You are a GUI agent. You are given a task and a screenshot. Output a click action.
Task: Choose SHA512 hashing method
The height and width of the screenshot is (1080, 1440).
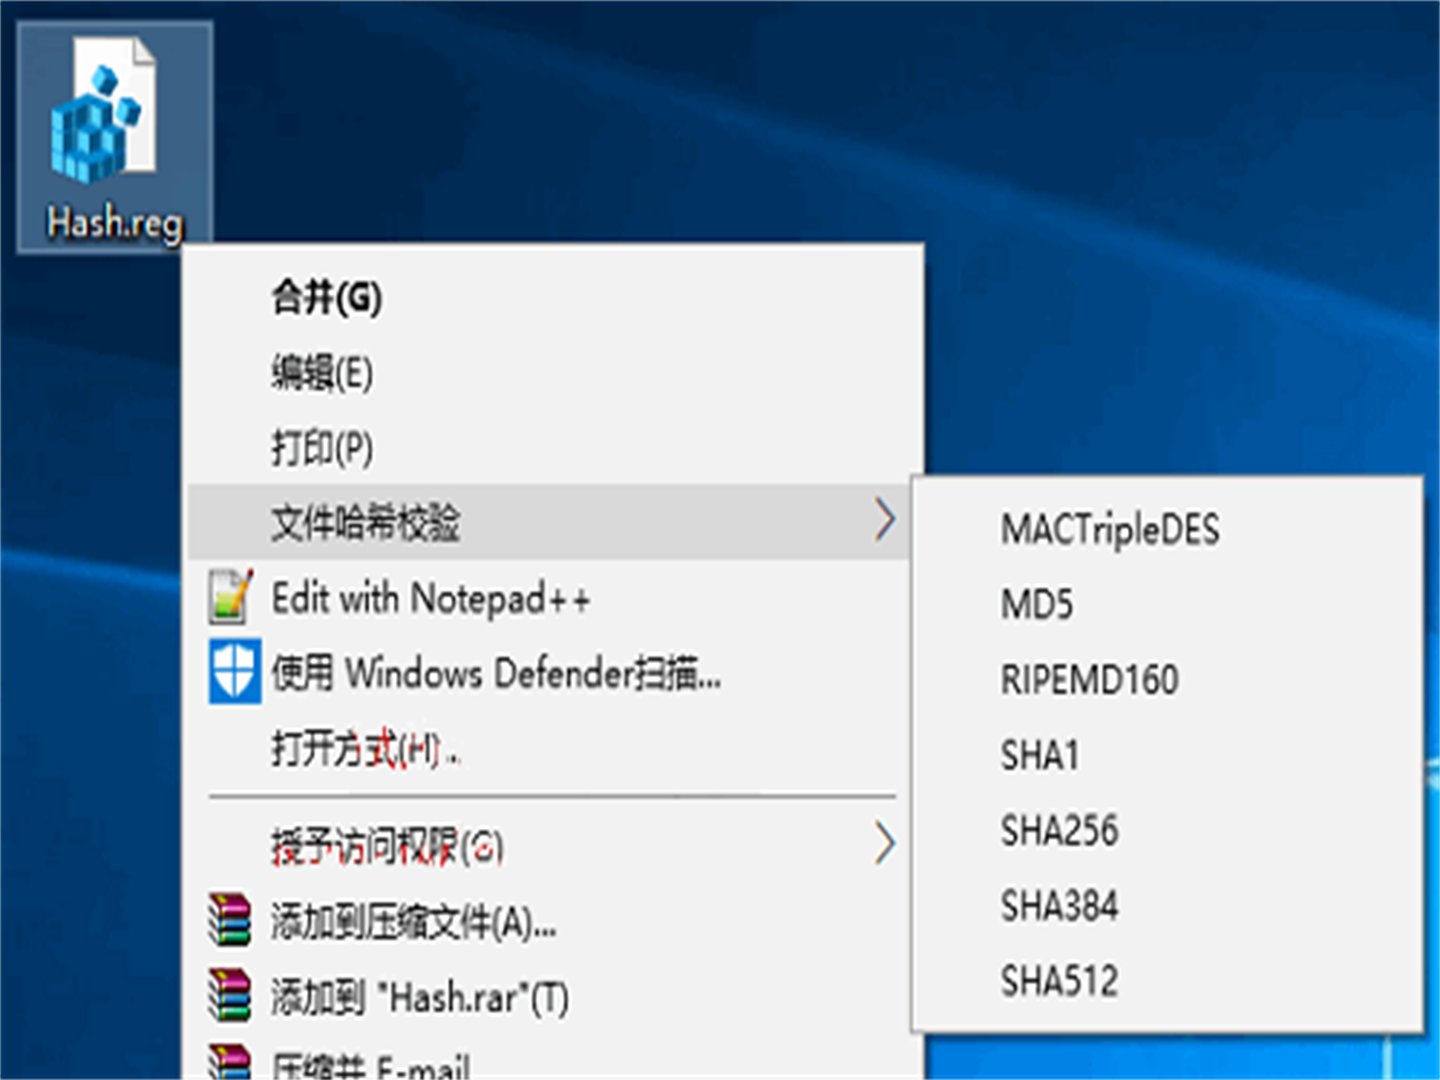[1060, 980]
